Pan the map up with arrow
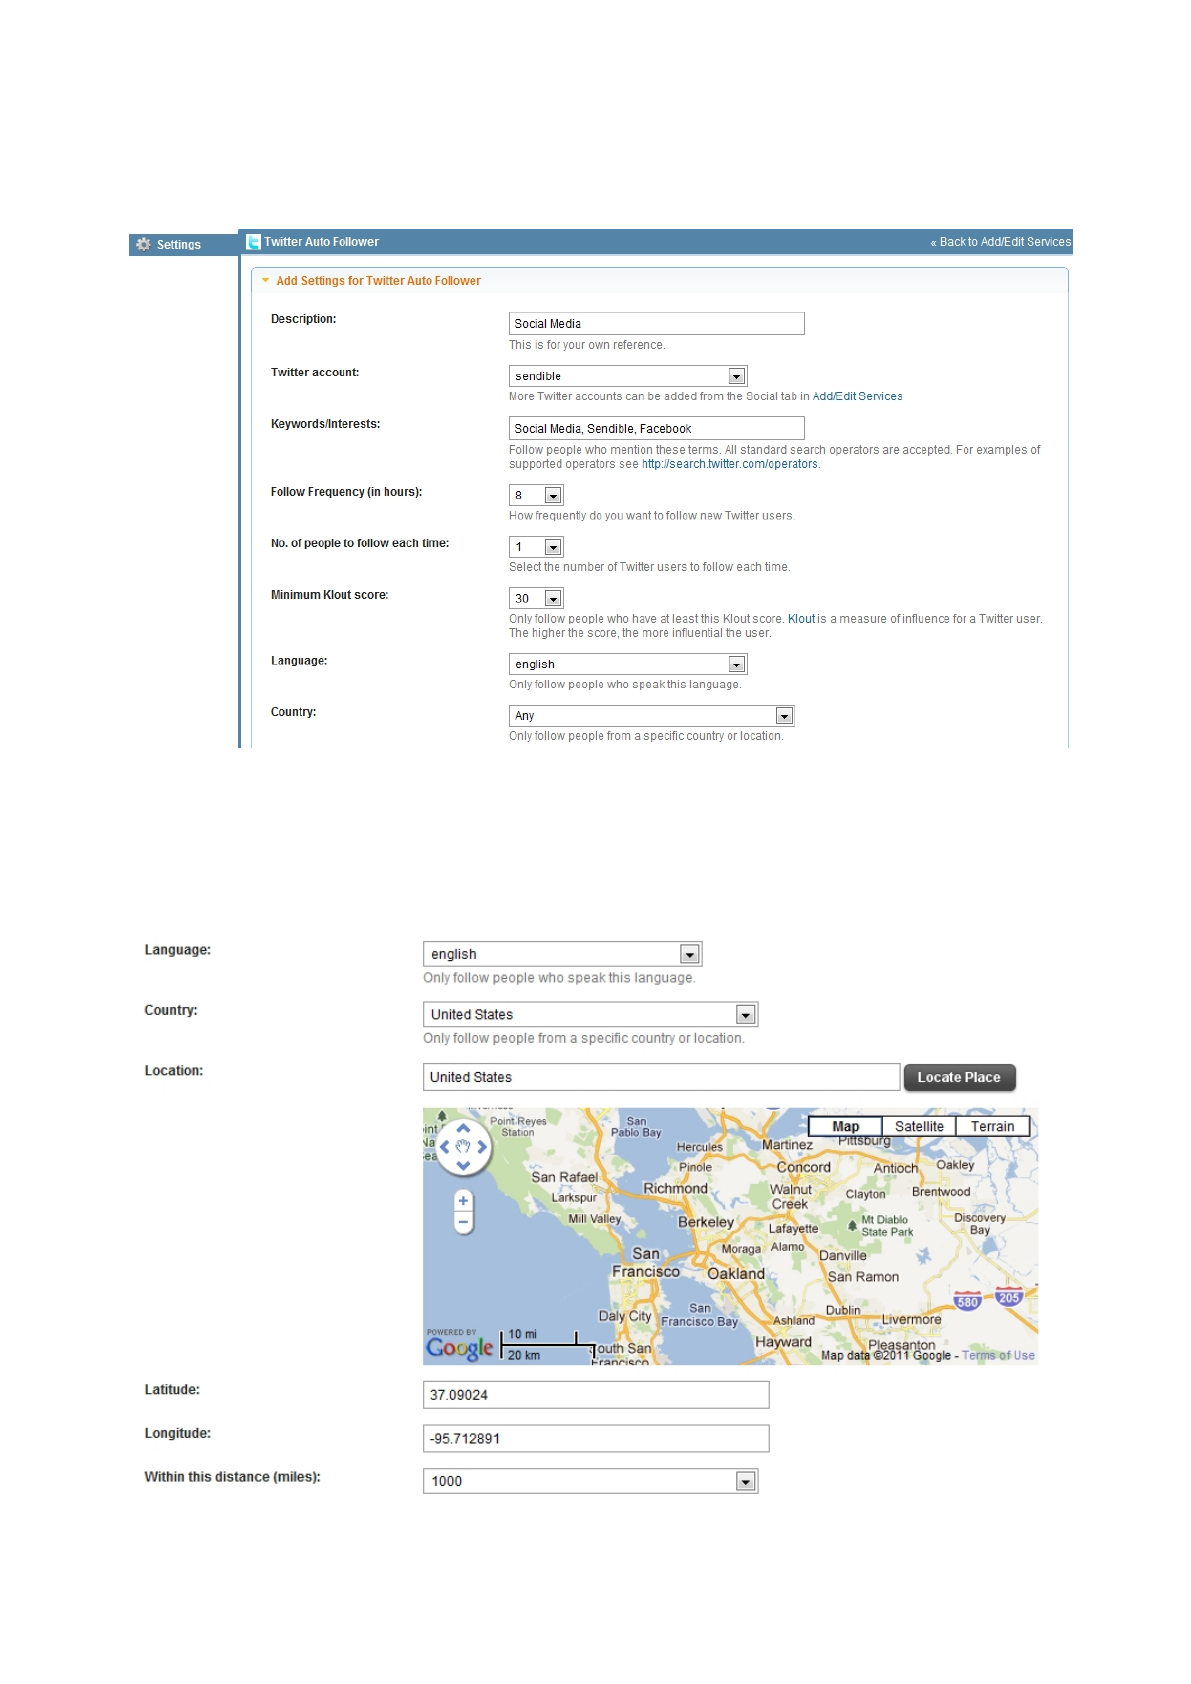1191x1684 pixels. pos(463,1129)
